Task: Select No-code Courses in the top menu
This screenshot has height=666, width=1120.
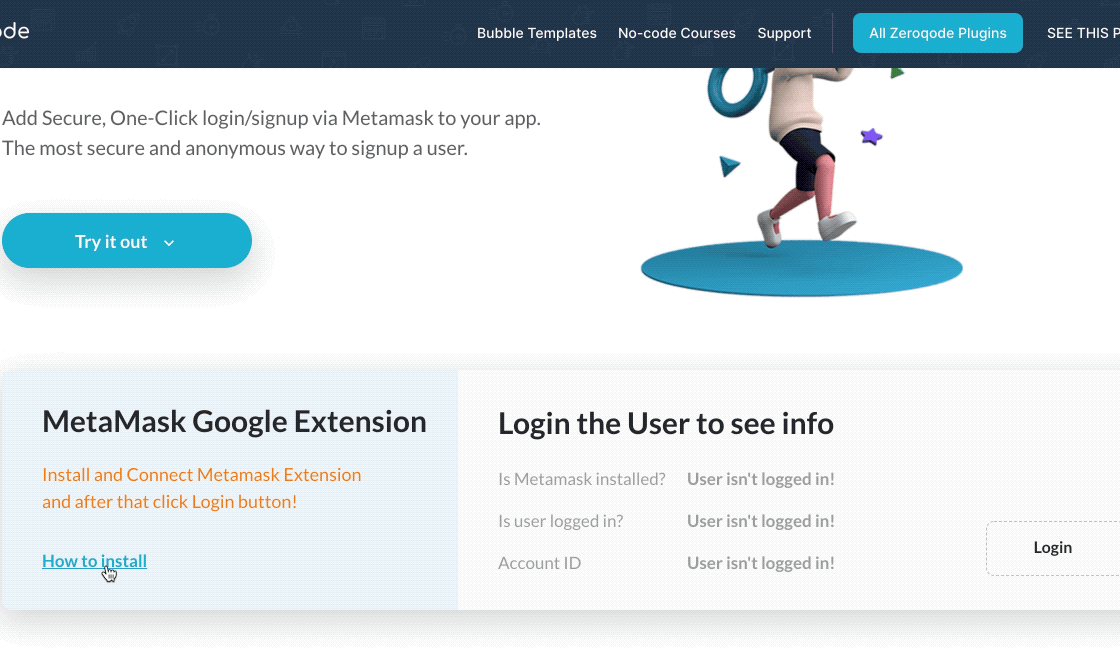Action: coord(676,33)
